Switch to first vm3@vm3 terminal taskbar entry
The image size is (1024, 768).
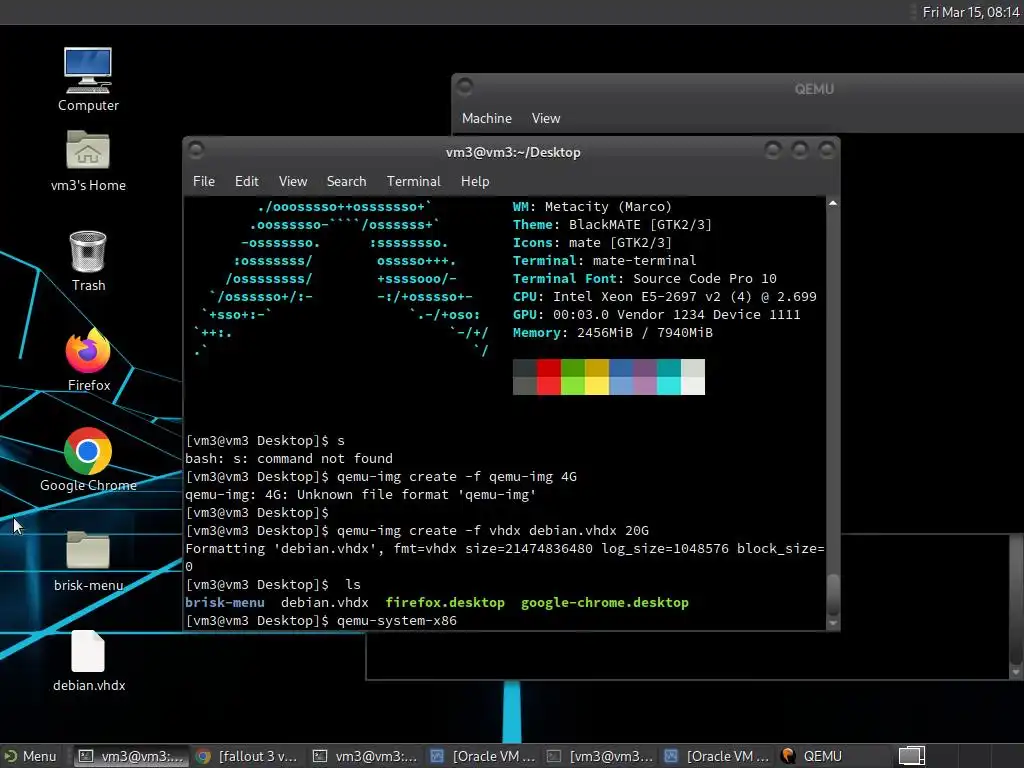tap(131, 756)
